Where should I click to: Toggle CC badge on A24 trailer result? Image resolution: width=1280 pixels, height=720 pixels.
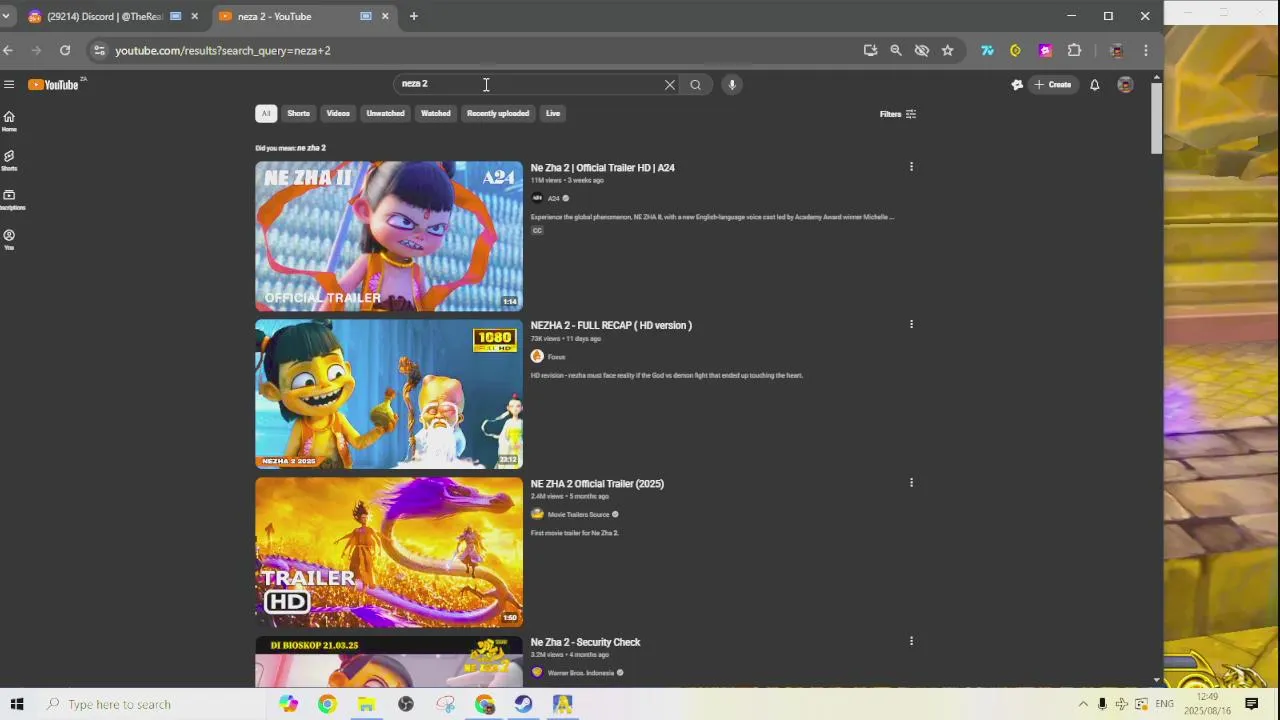(537, 231)
